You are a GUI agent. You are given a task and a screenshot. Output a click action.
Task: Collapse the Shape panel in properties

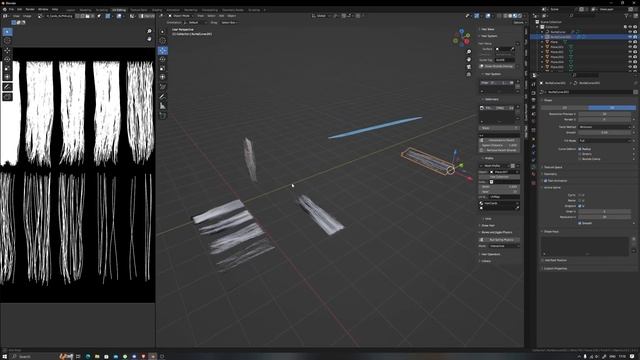(x=548, y=100)
